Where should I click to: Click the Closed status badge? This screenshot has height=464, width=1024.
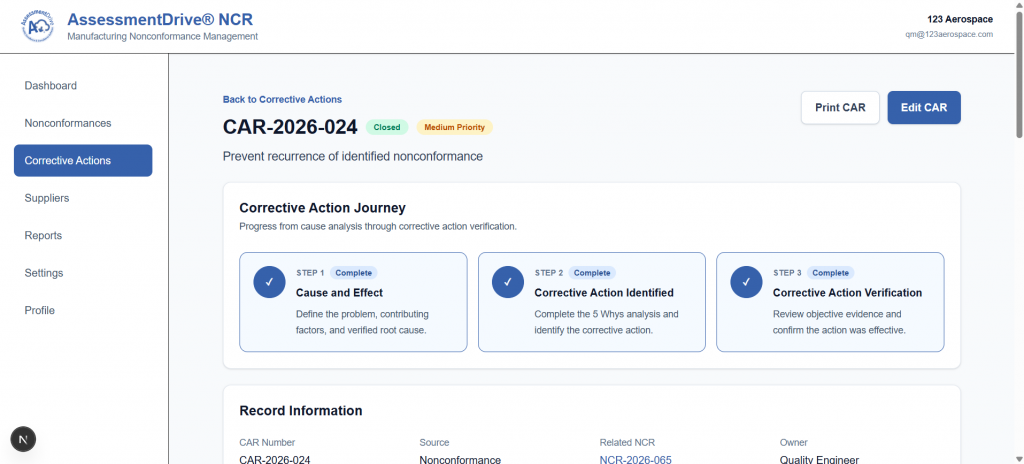(x=387, y=127)
